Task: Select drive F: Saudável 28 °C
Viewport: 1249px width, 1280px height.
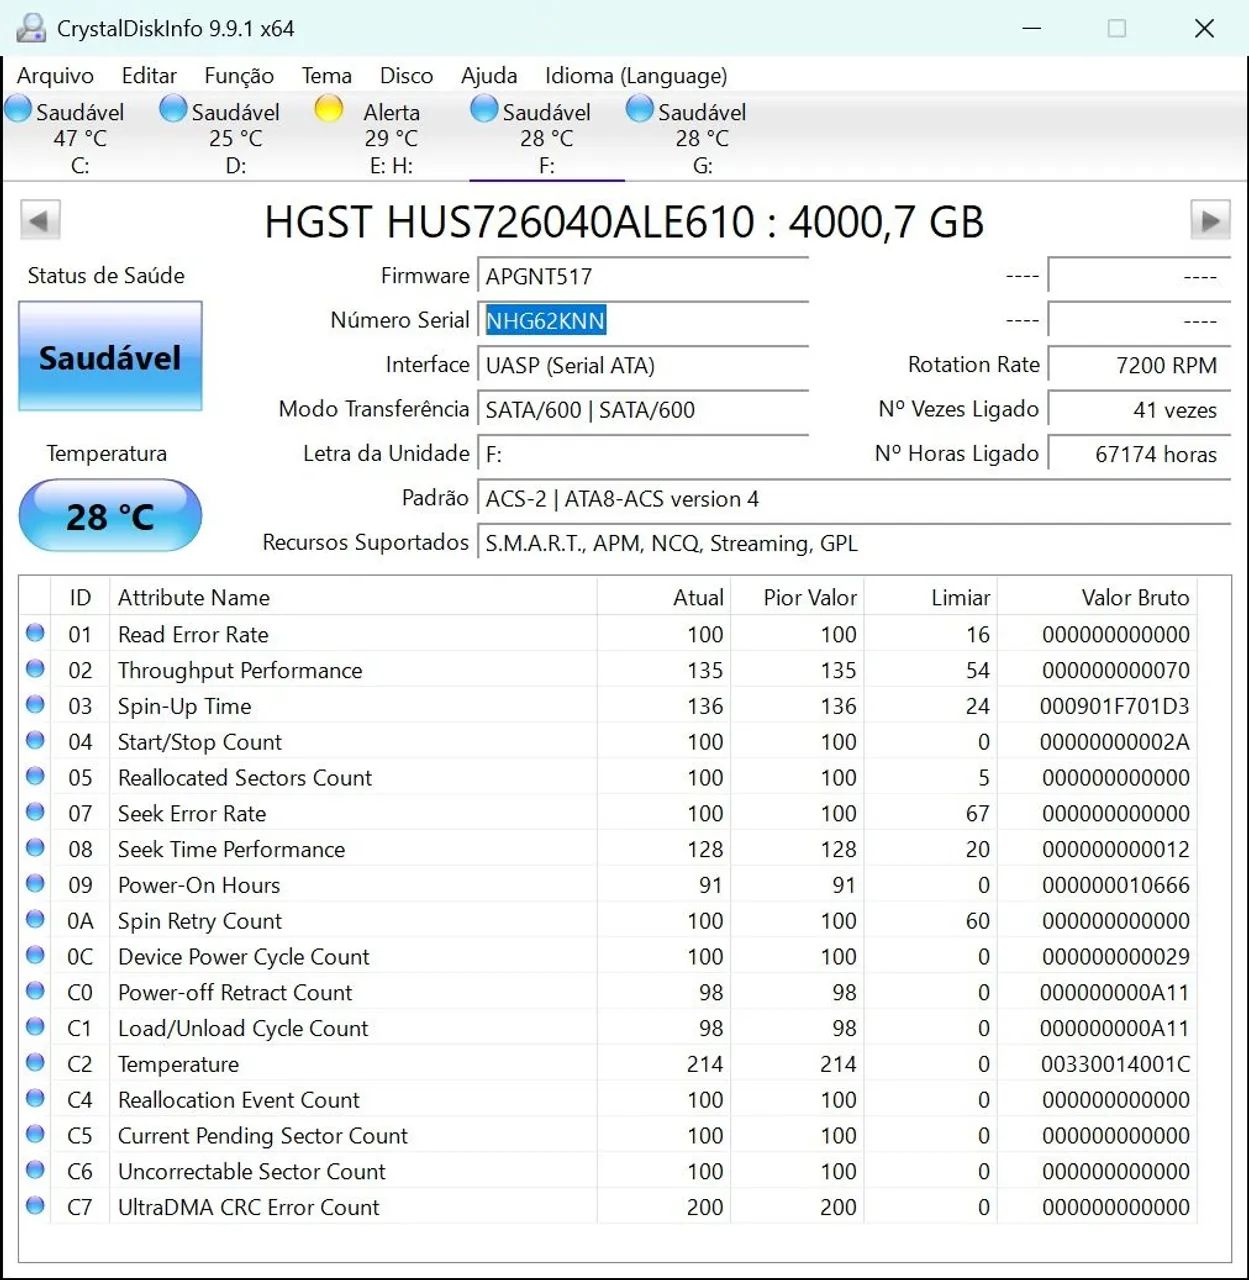Action: [547, 137]
